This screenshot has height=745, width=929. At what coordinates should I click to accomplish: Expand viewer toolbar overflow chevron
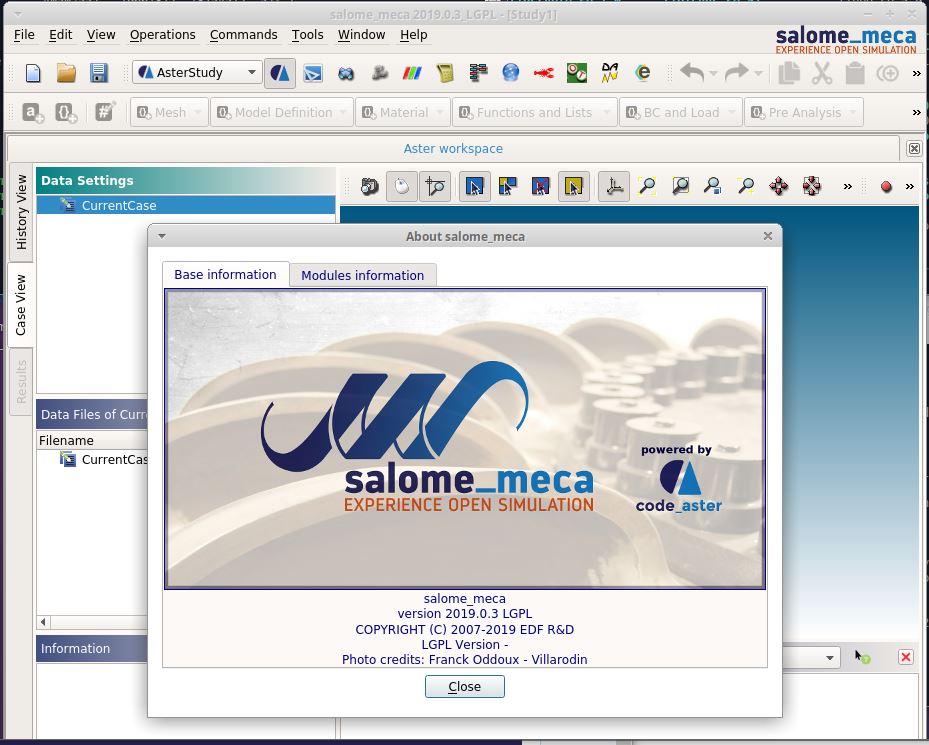pos(848,187)
